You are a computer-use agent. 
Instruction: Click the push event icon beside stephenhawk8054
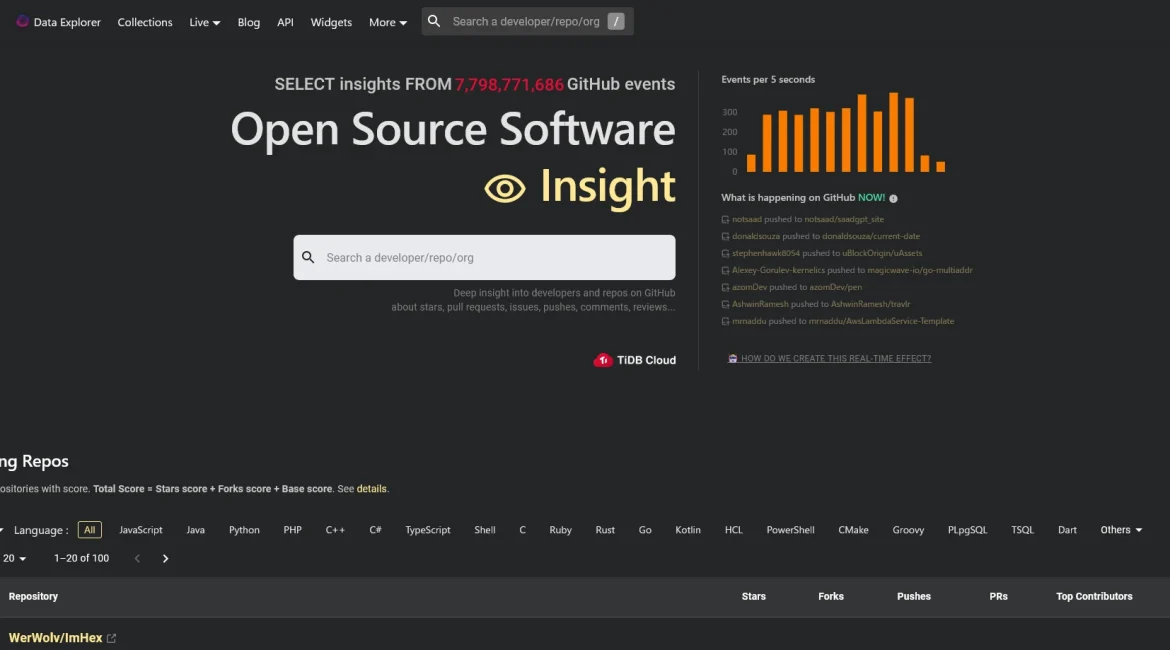click(725, 254)
